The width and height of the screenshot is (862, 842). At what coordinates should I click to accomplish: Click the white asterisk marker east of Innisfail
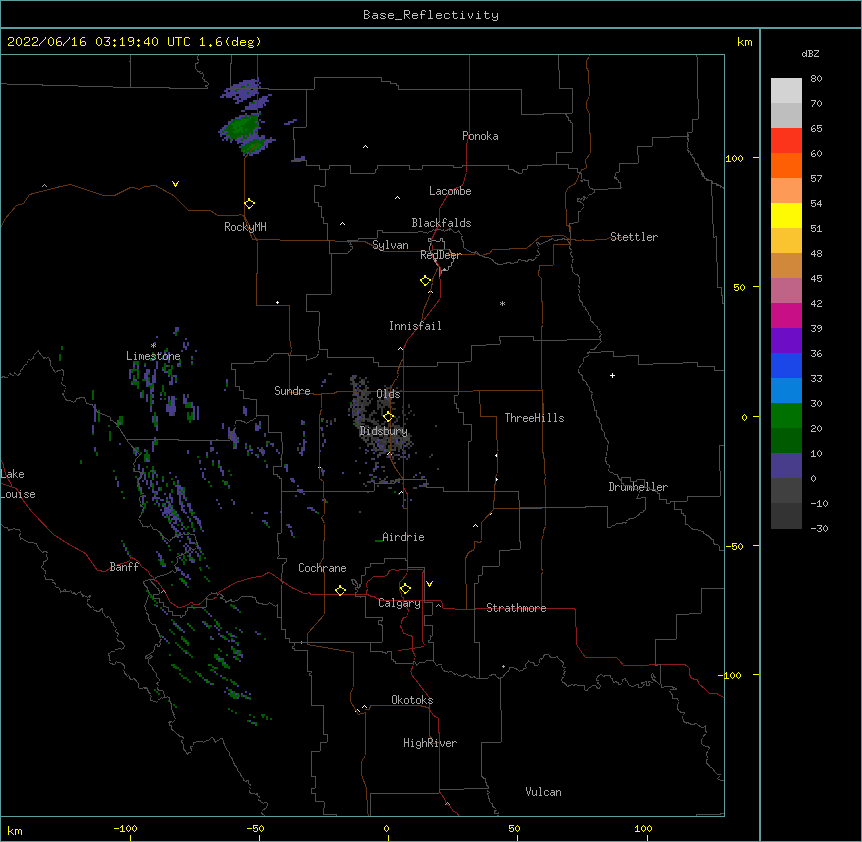click(x=502, y=303)
